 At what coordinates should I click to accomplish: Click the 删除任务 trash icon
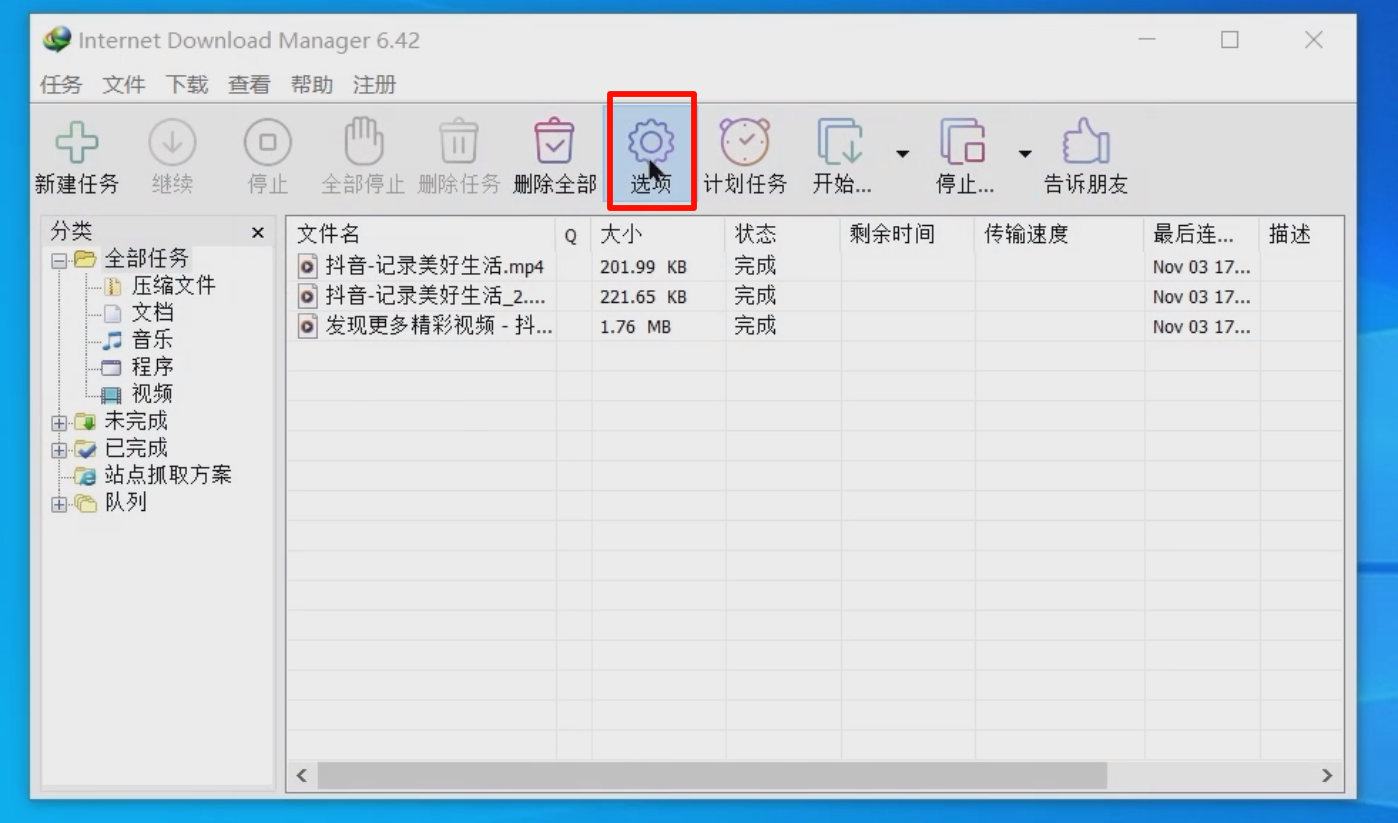[459, 142]
